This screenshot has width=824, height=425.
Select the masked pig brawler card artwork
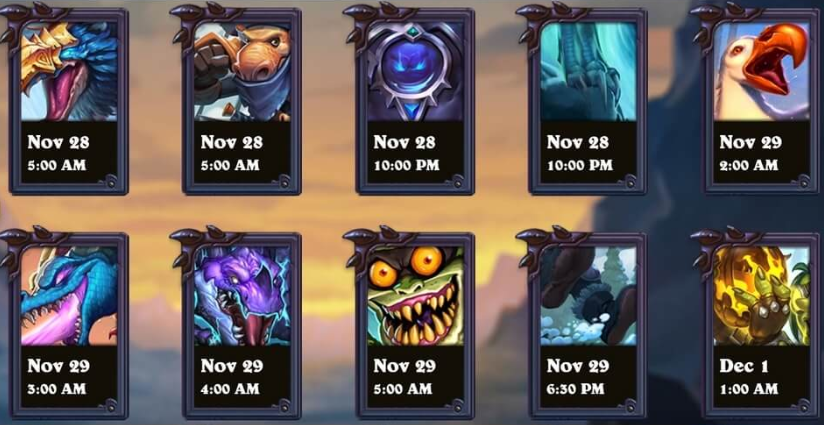click(x=242, y=71)
